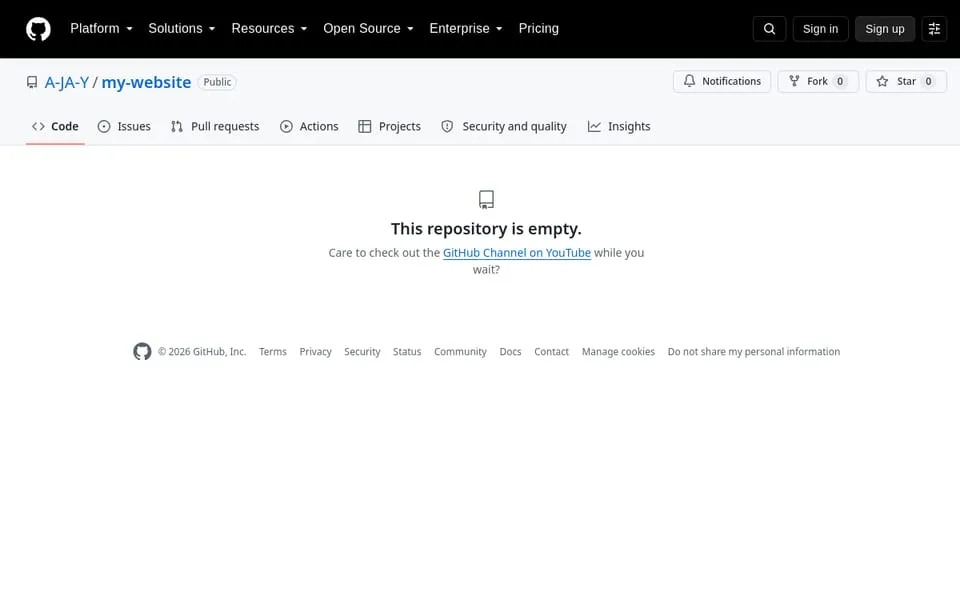Open GitHub Channel on YouTube link
The image size is (960, 600).
[517, 253]
